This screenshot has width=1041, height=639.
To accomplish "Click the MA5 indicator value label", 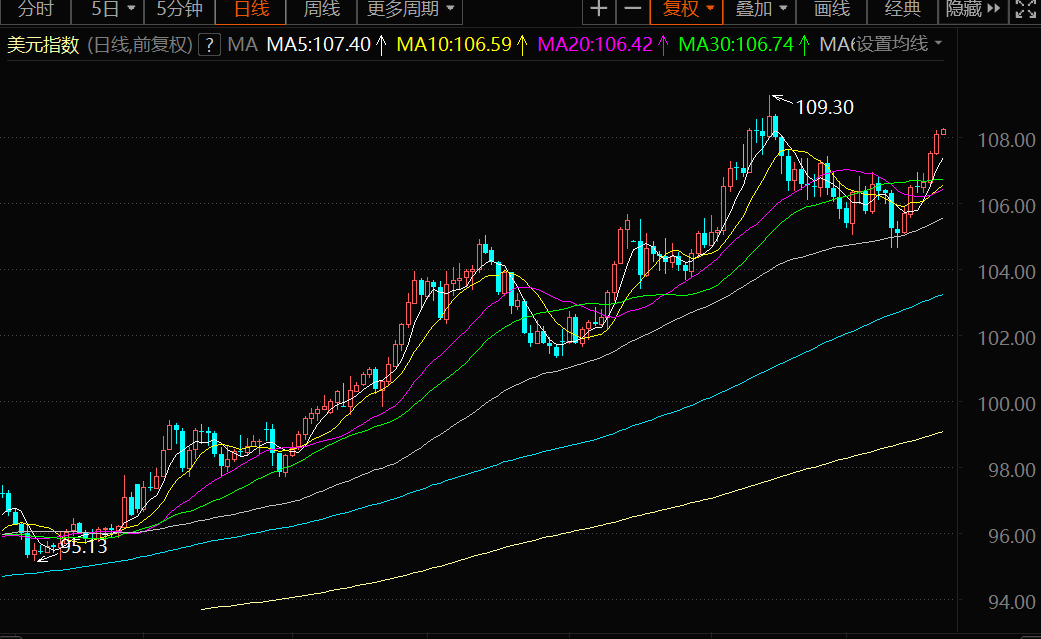I will (318, 44).
